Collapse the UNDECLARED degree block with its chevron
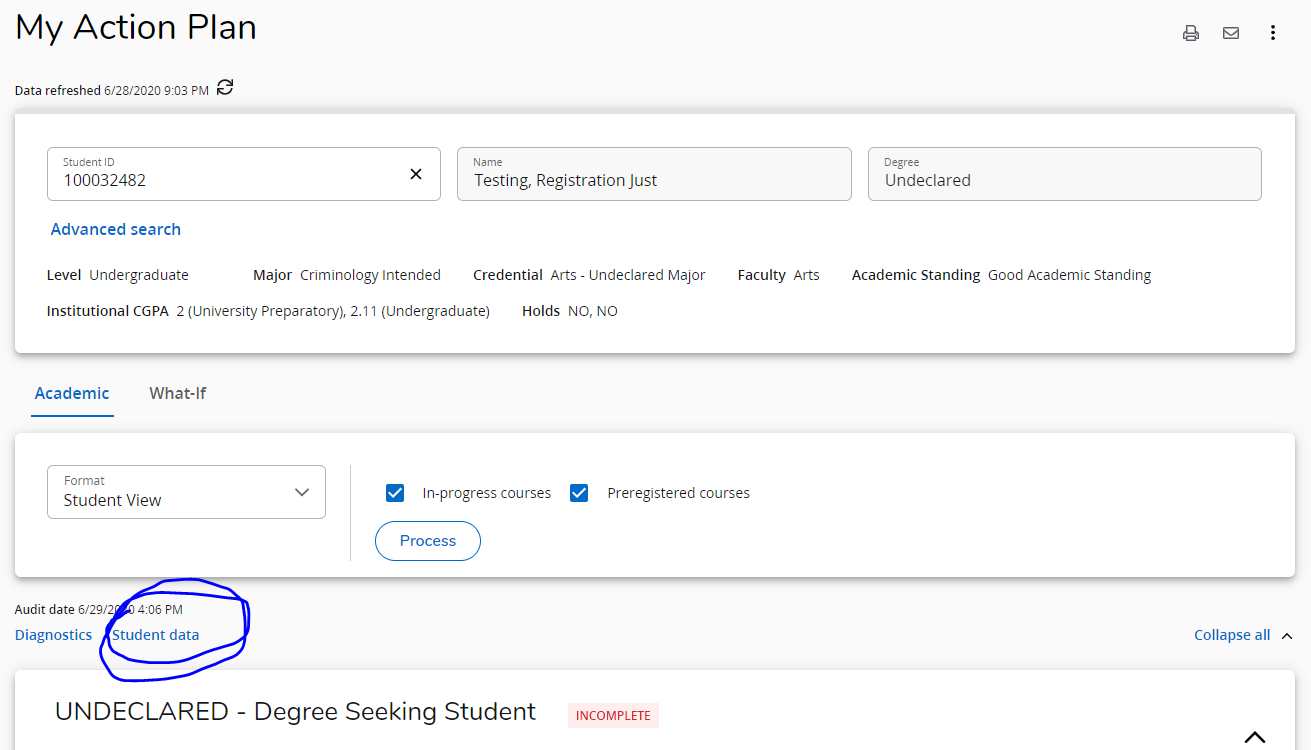1311x750 pixels. click(x=1254, y=737)
